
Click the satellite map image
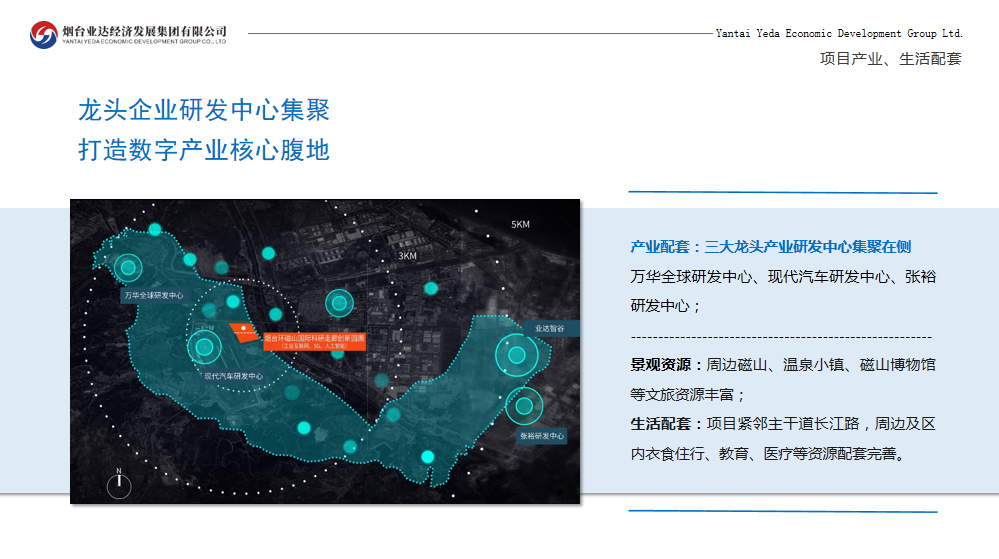click(325, 351)
